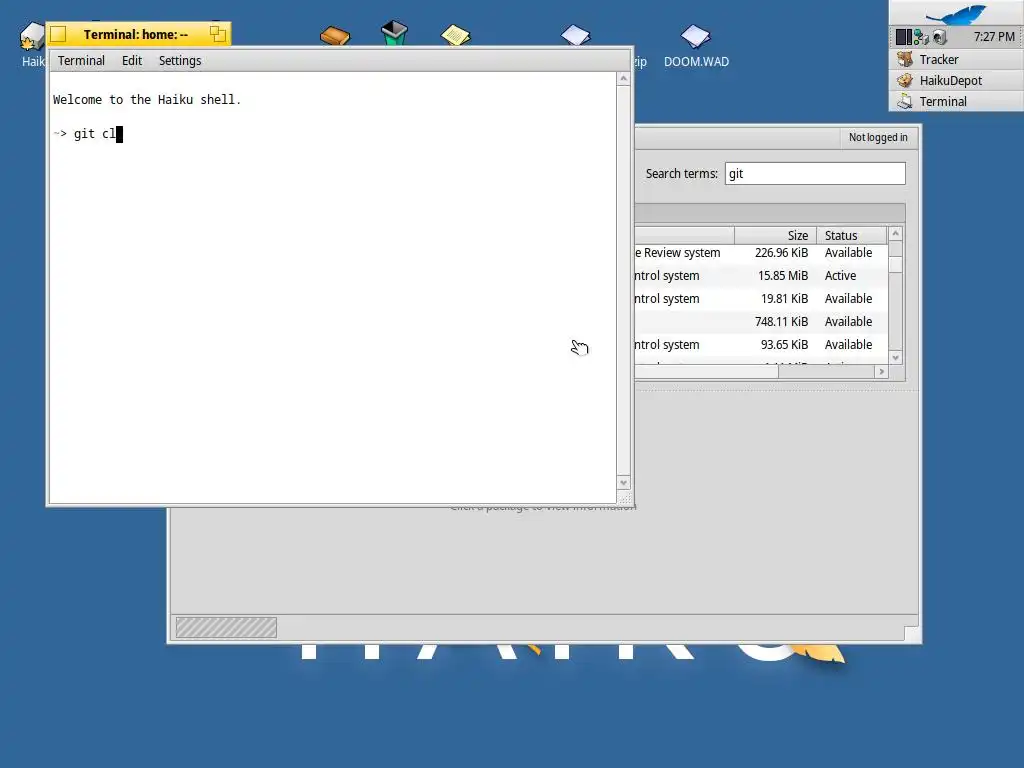Open the yellow notes document desktop icon
The image size is (1024, 768).
click(455, 35)
